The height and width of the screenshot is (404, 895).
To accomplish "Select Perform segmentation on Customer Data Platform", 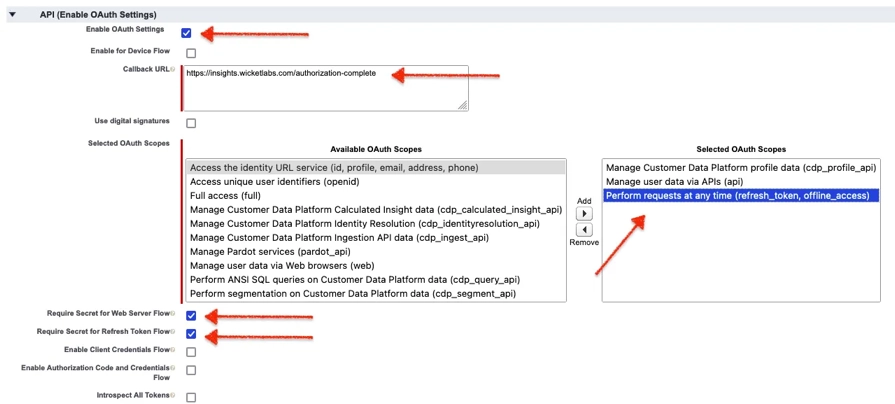I will (352, 294).
